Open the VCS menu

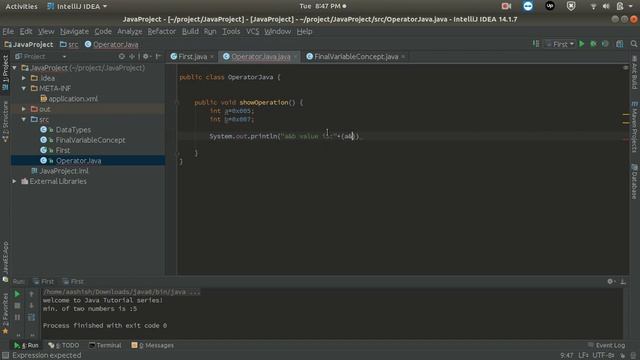click(252, 31)
